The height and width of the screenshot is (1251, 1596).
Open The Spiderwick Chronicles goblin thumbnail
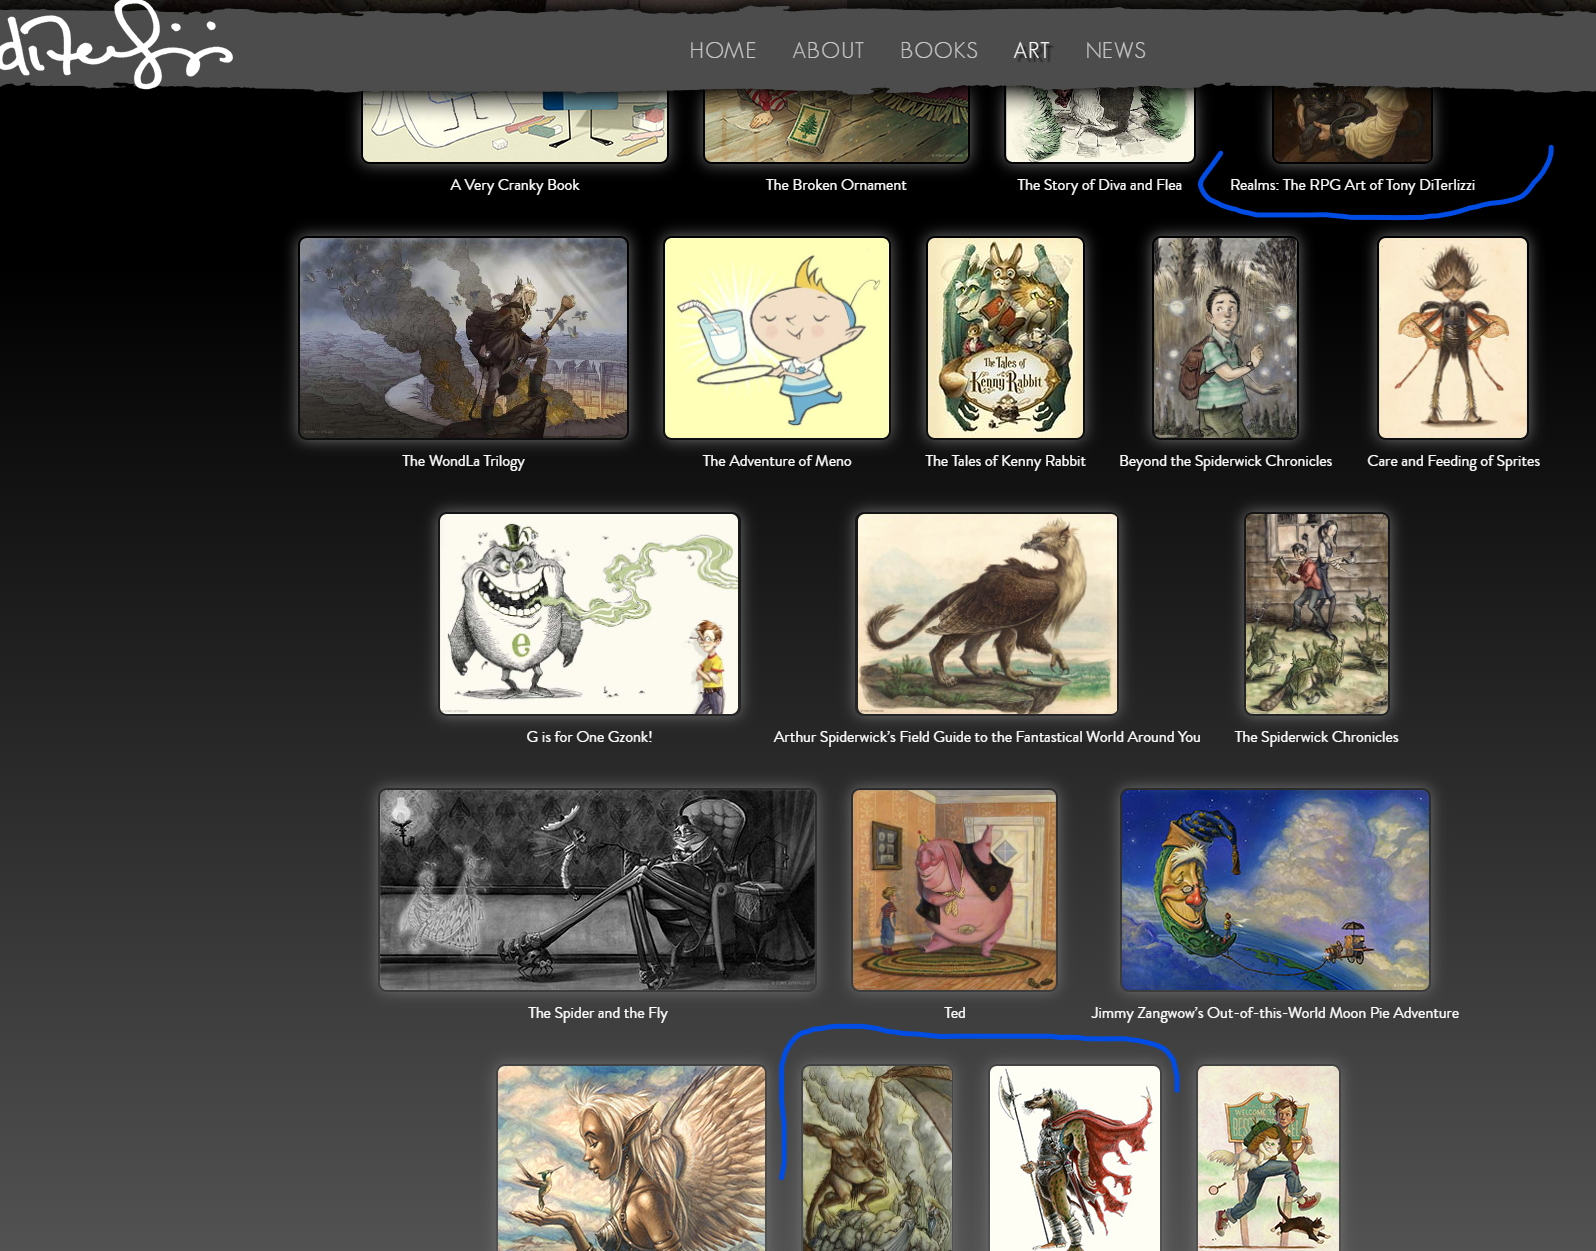coord(1317,614)
